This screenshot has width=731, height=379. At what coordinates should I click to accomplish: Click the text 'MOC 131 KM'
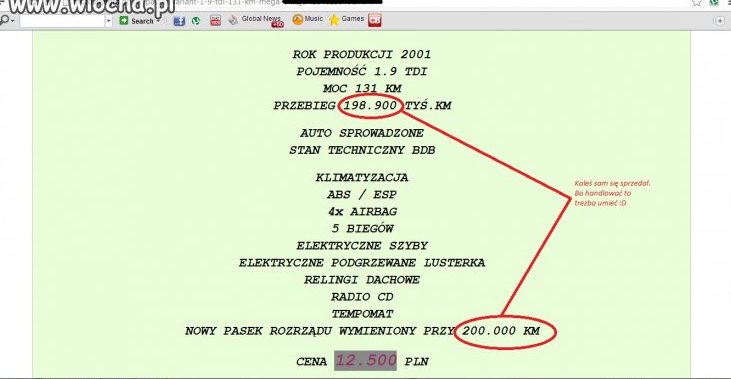[x=362, y=89]
